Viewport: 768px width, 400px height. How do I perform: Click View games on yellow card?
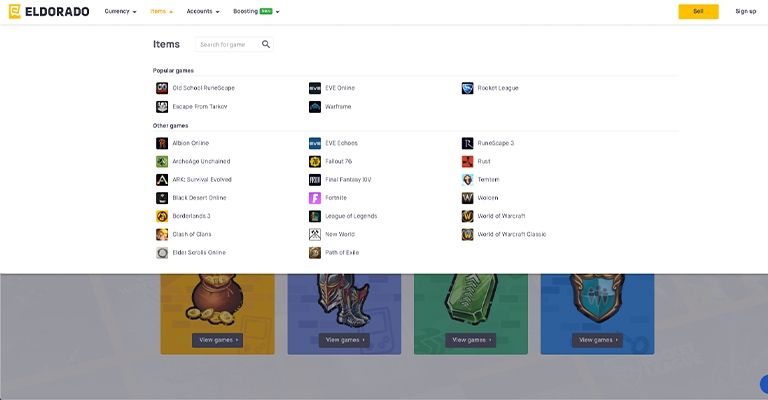point(217,340)
